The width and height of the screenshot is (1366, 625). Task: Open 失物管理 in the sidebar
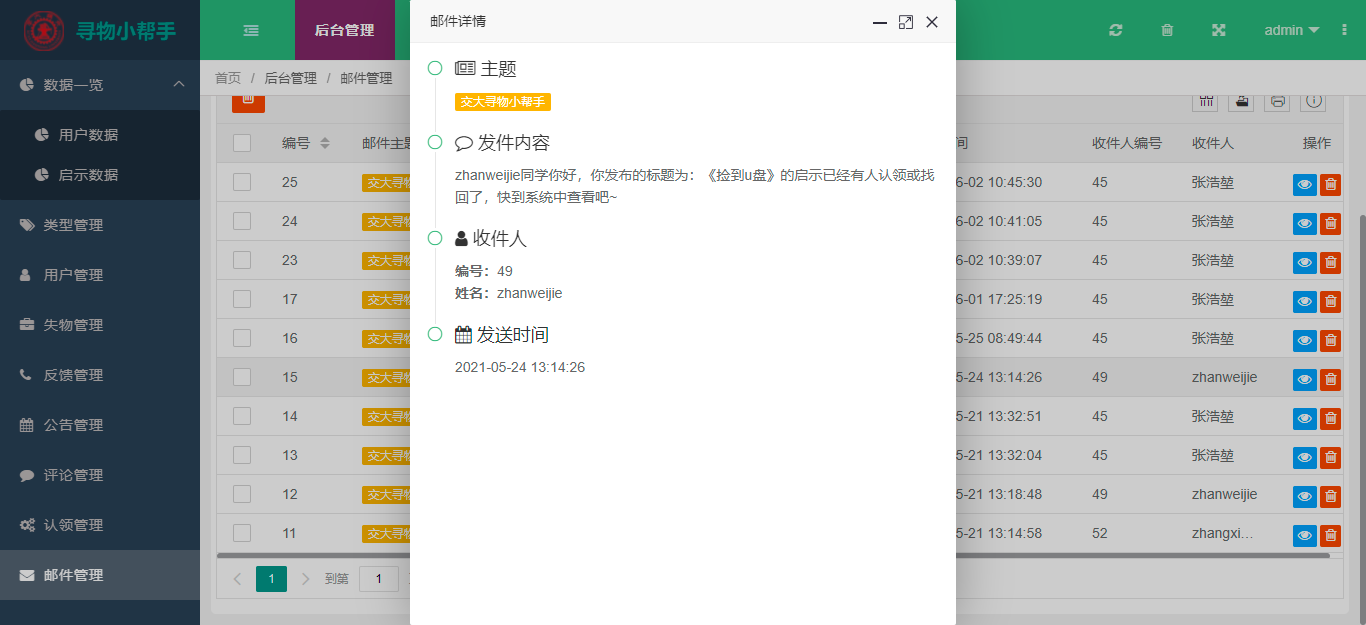pyautogui.click(x=100, y=325)
